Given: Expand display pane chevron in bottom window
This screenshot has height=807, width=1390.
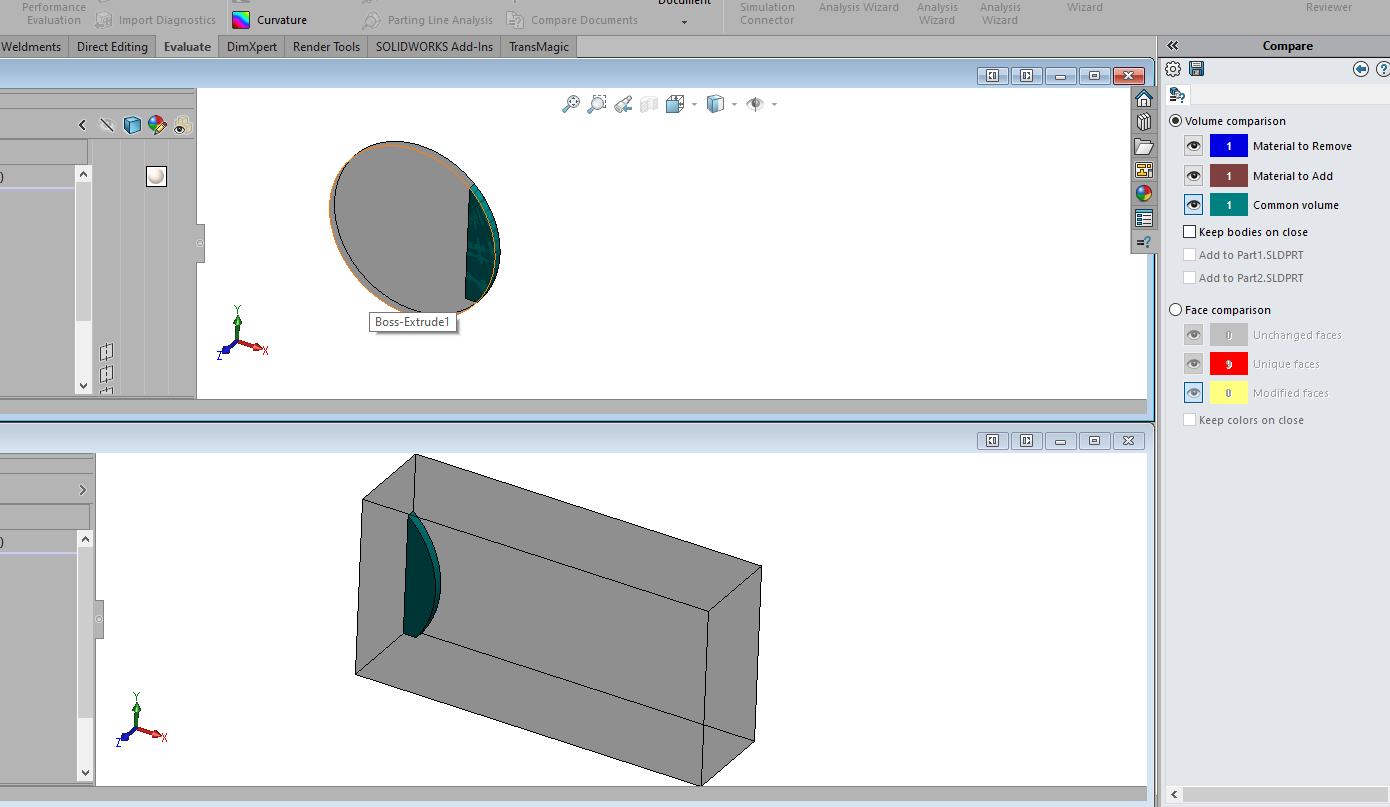Looking at the screenshot, I should tap(82, 490).
